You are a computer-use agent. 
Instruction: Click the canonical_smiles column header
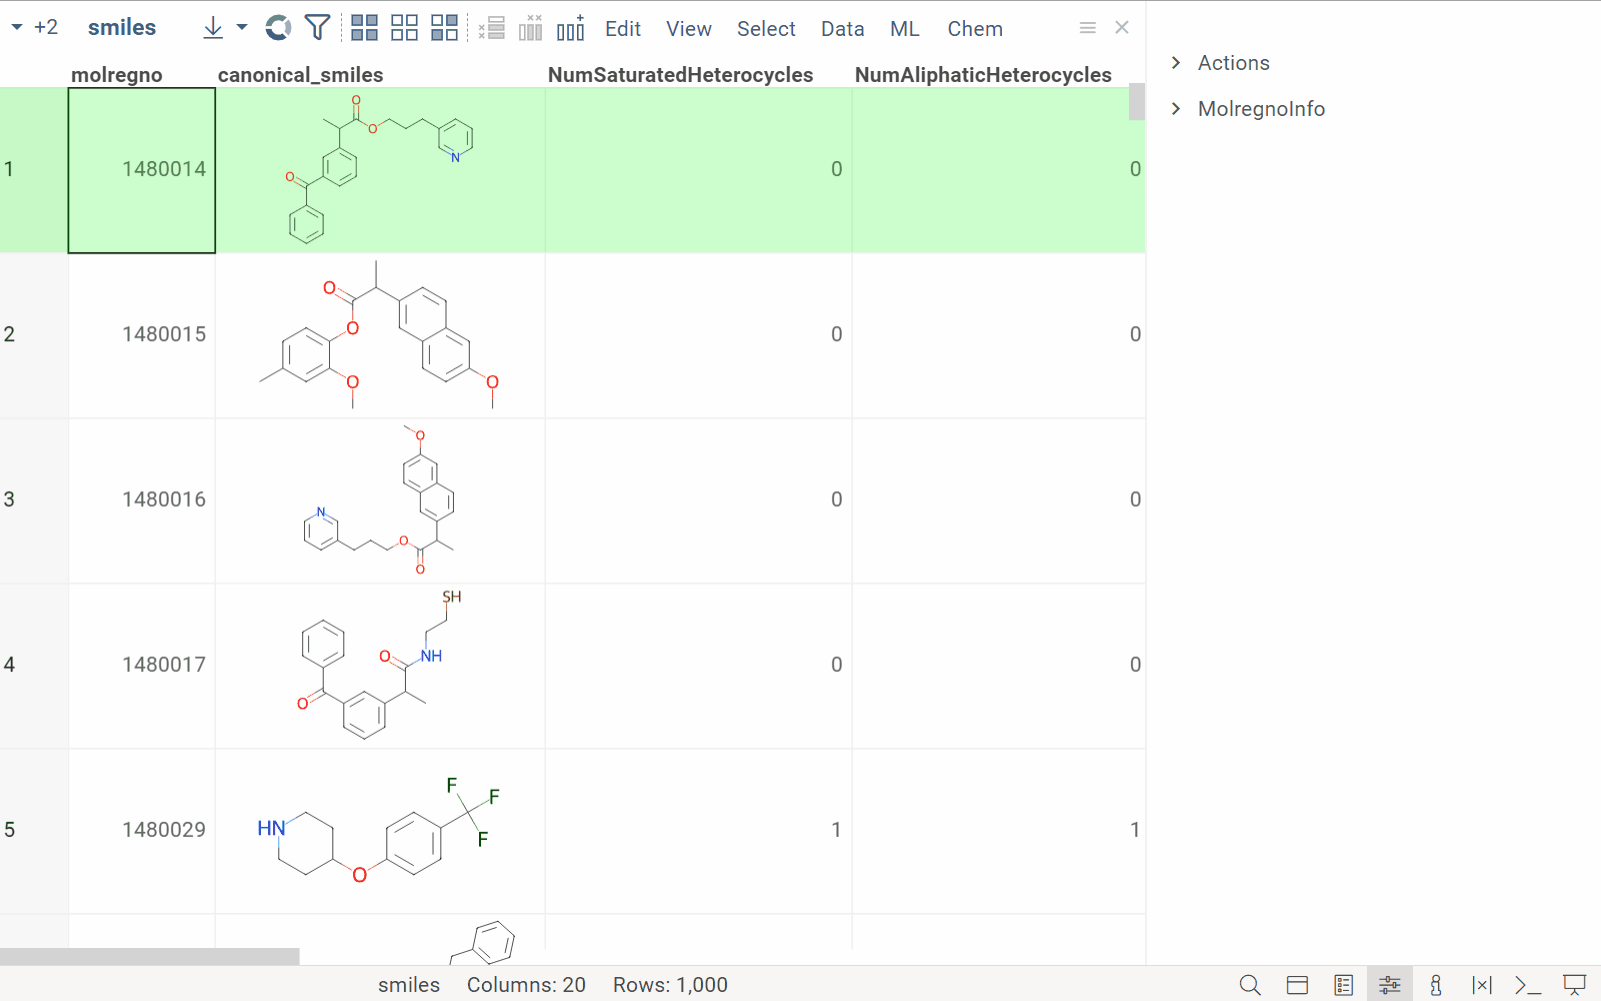[x=300, y=75]
